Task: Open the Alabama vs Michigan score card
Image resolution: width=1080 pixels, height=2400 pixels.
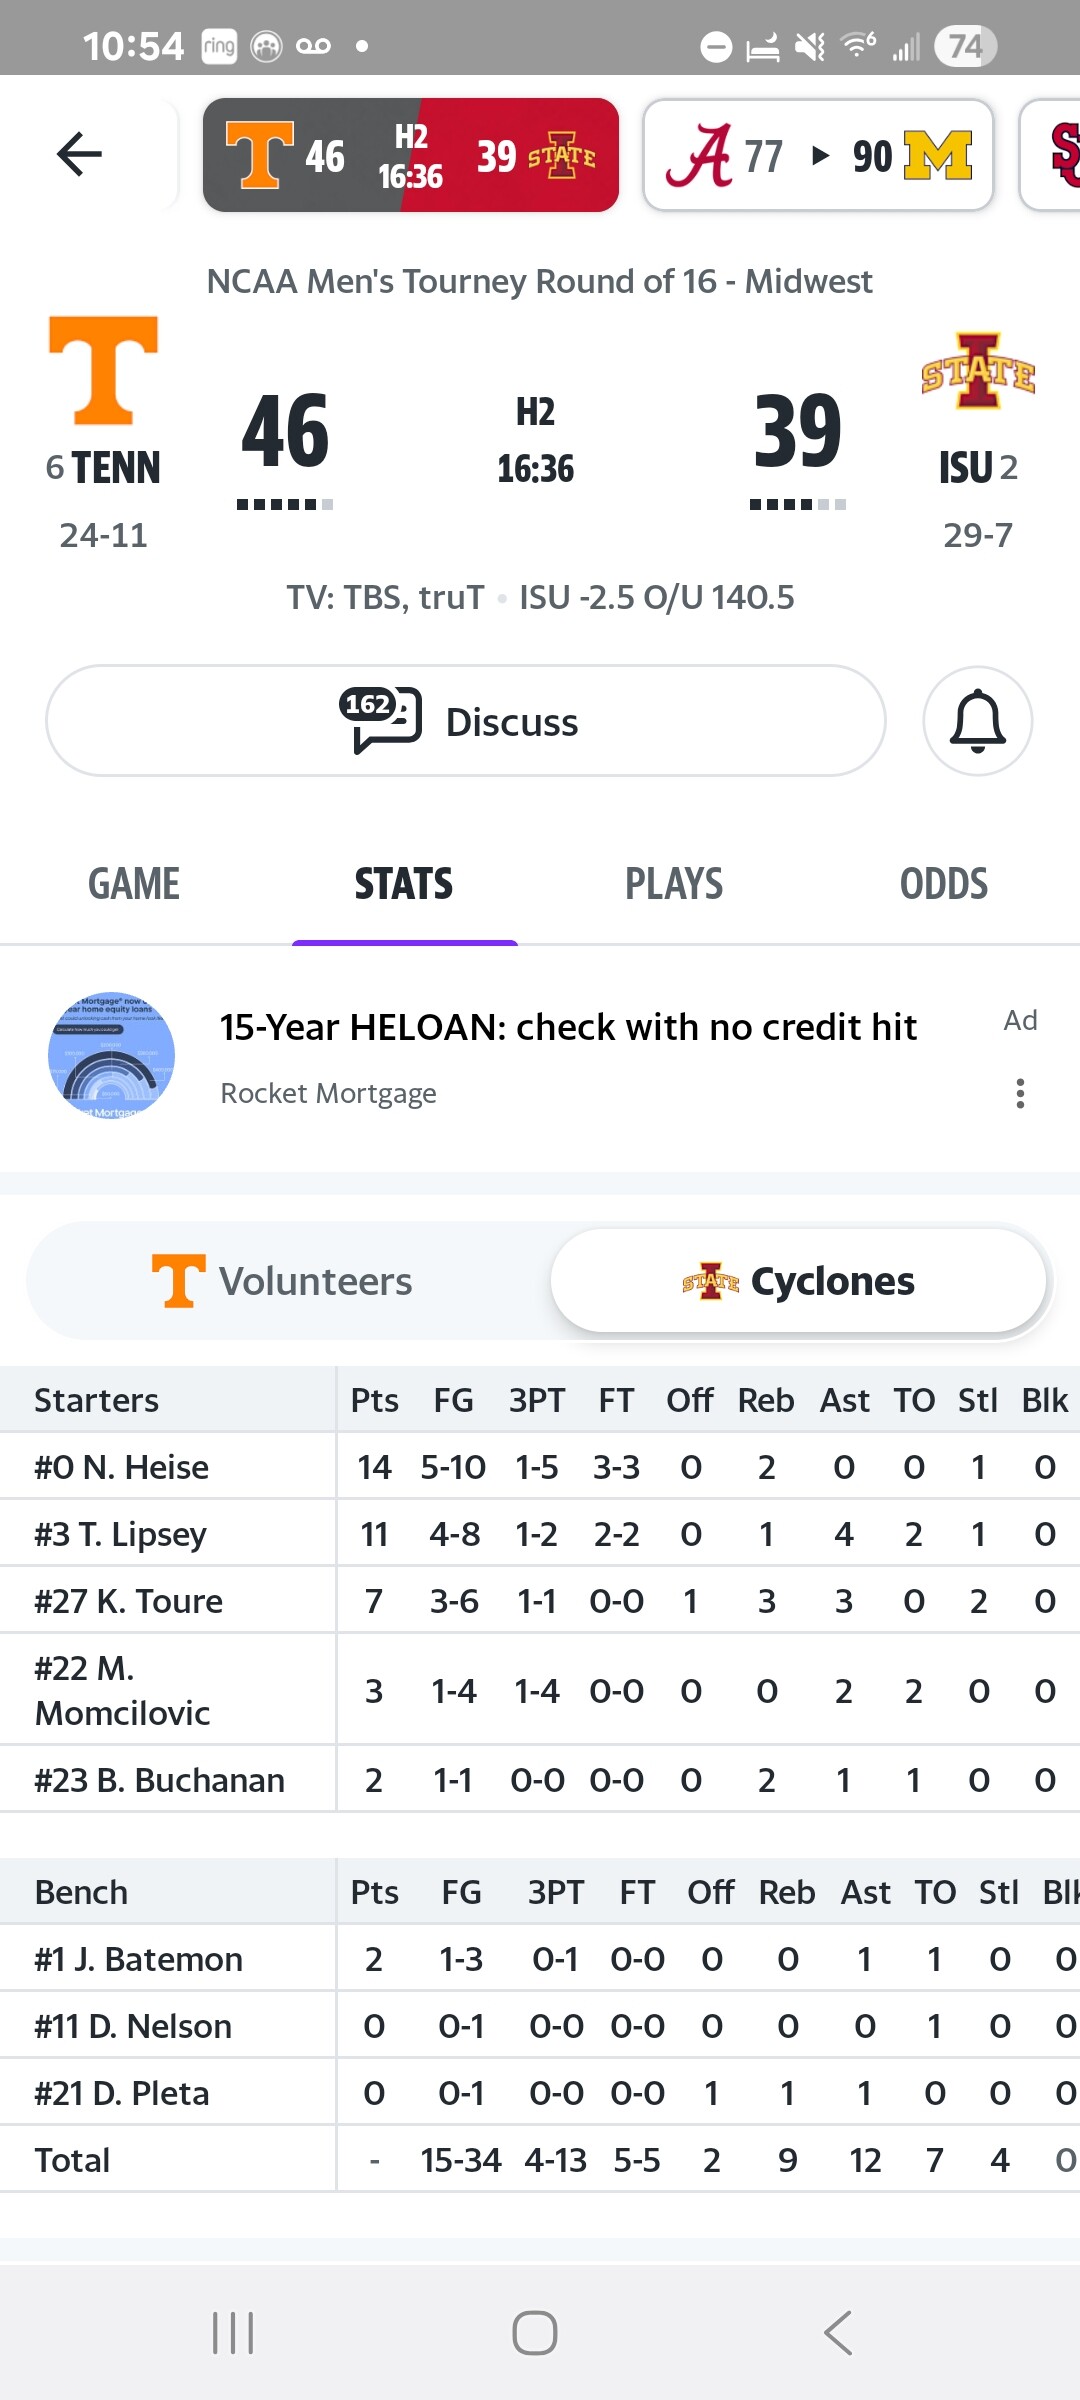Action: pos(818,155)
